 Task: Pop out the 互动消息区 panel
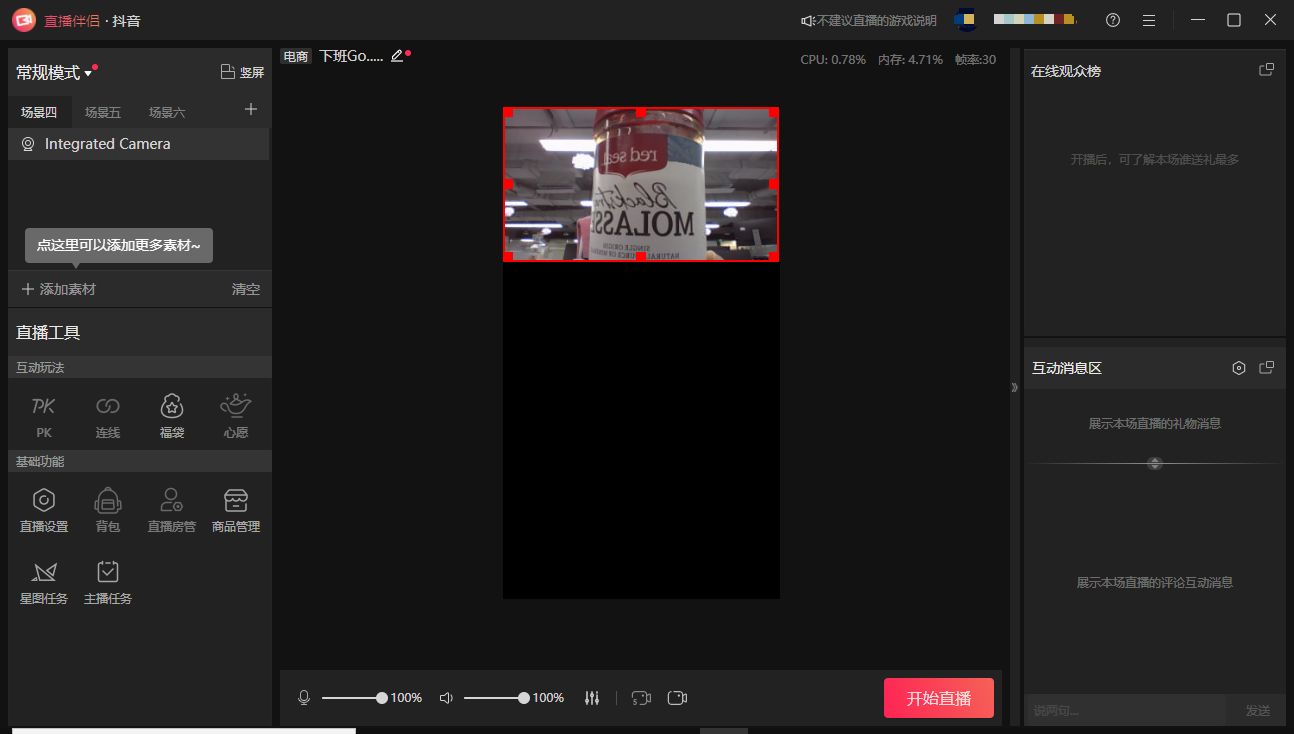tap(1266, 368)
